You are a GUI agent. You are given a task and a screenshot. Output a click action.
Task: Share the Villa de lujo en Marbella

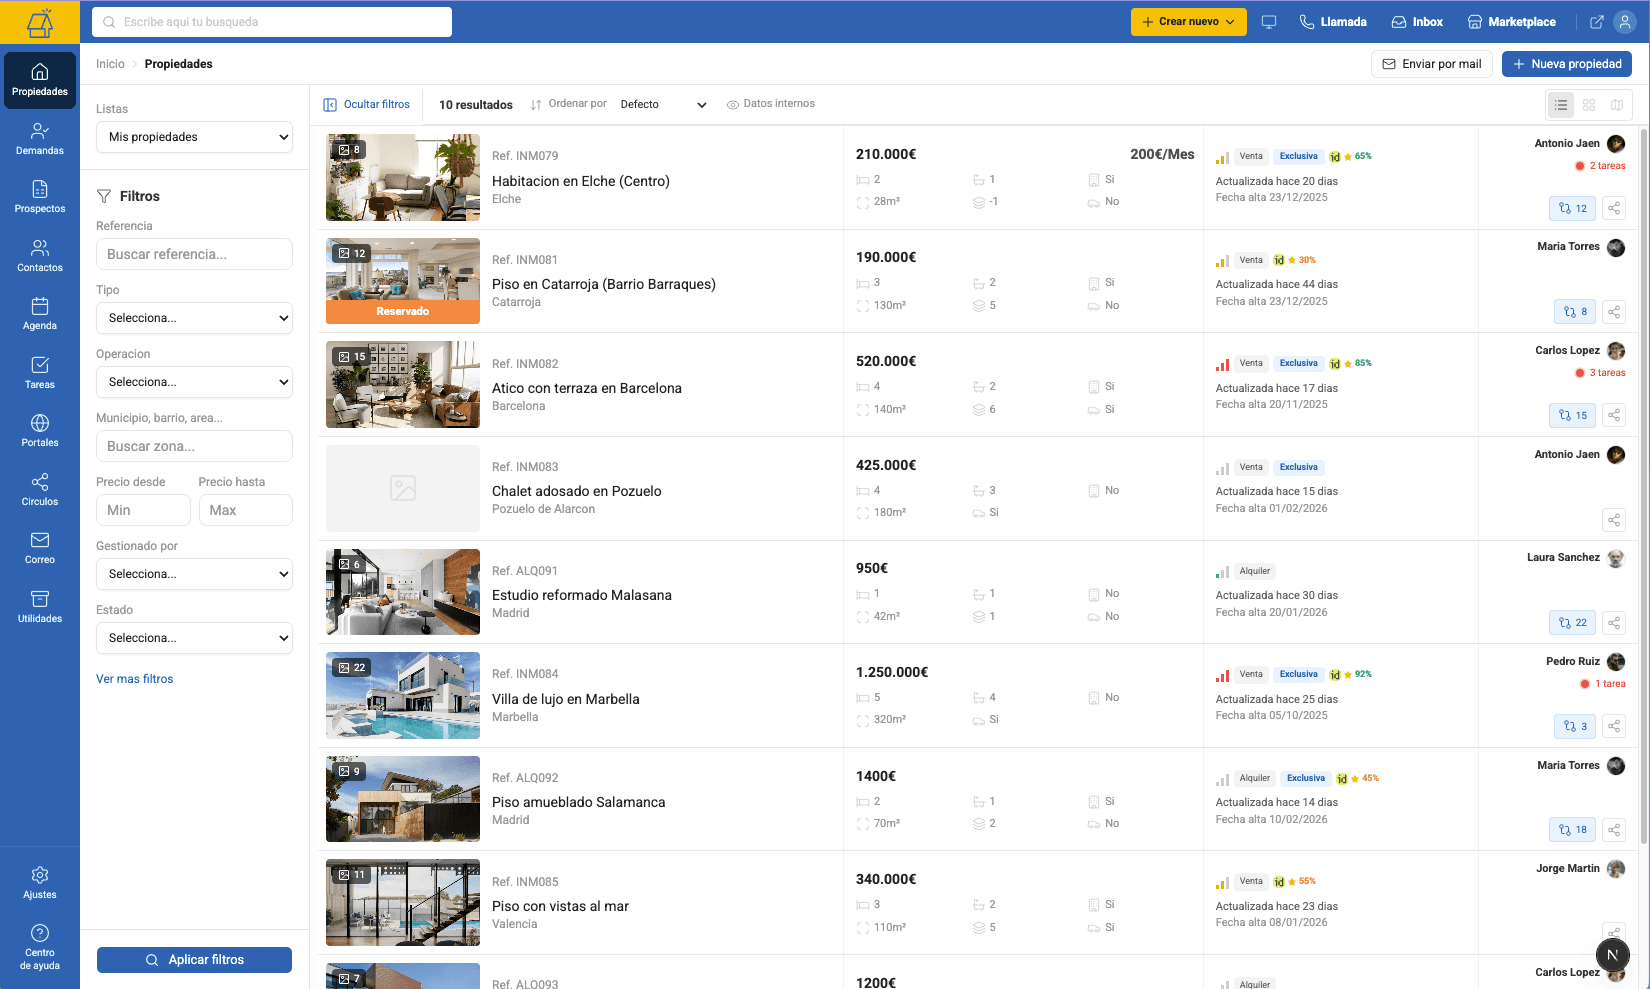coord(1614,726)
